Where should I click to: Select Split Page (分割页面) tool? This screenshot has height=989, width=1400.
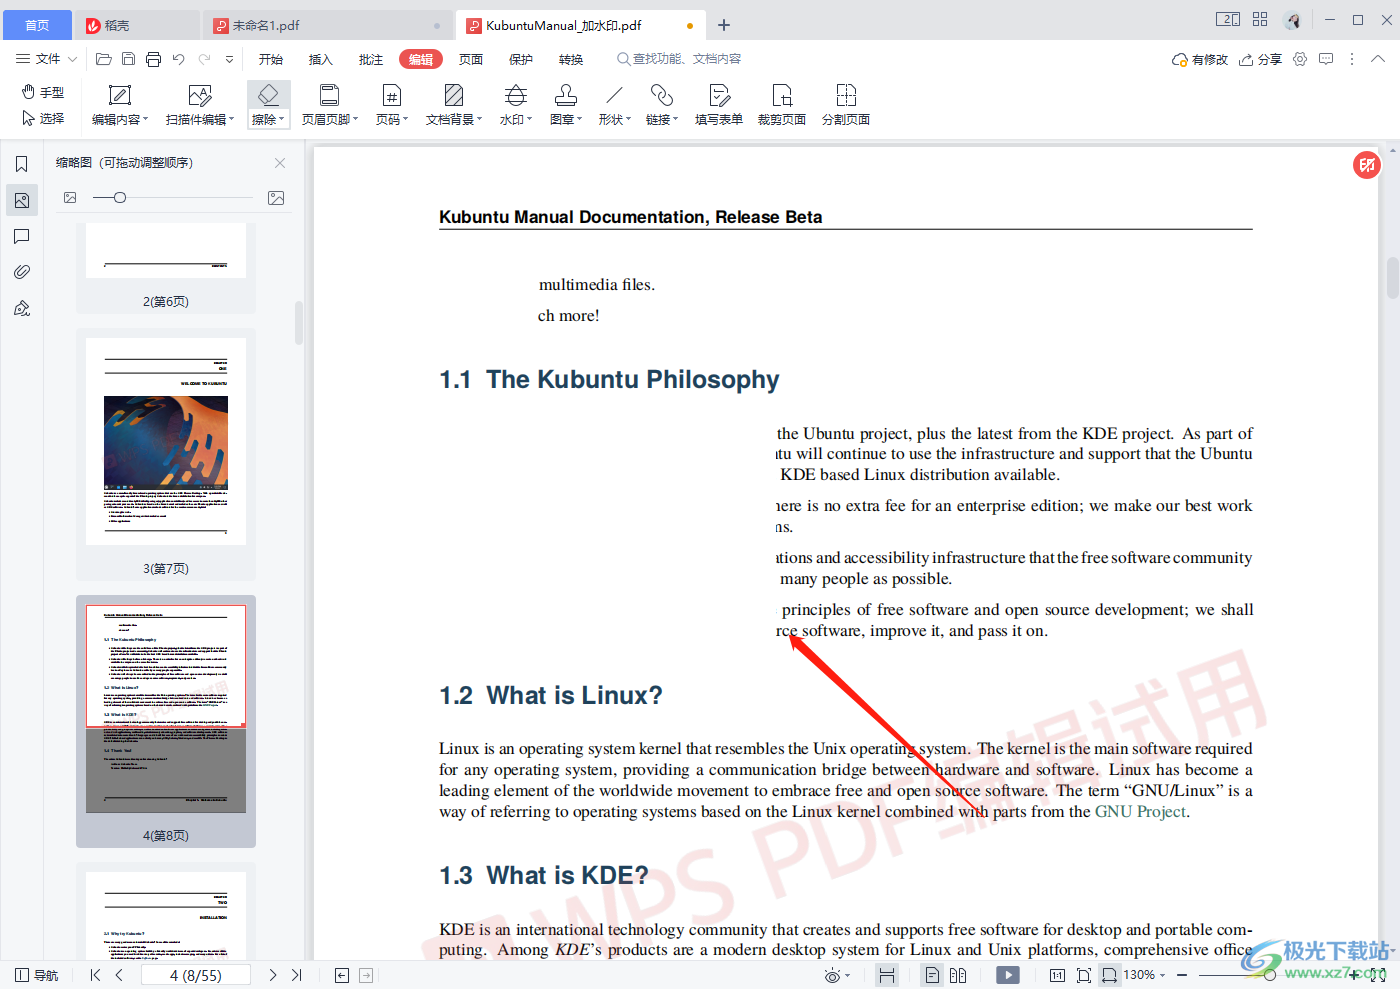[x=846, y=105]
